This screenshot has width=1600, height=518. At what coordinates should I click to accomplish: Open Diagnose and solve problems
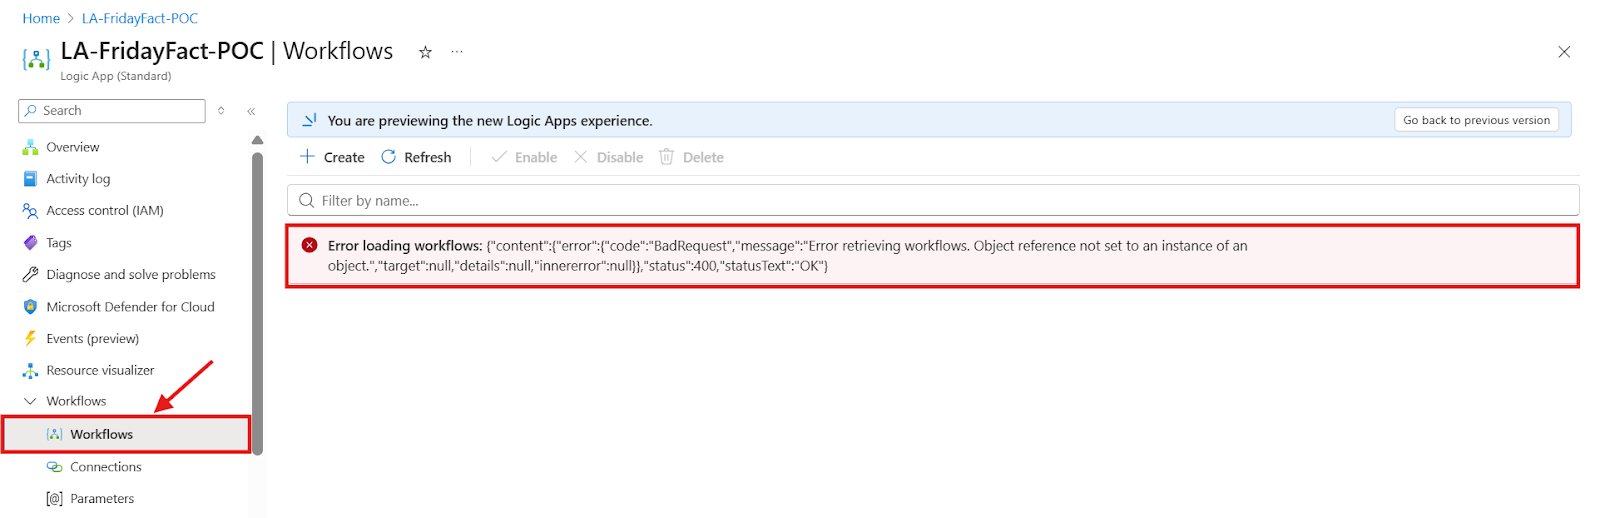tap(130, 275)
